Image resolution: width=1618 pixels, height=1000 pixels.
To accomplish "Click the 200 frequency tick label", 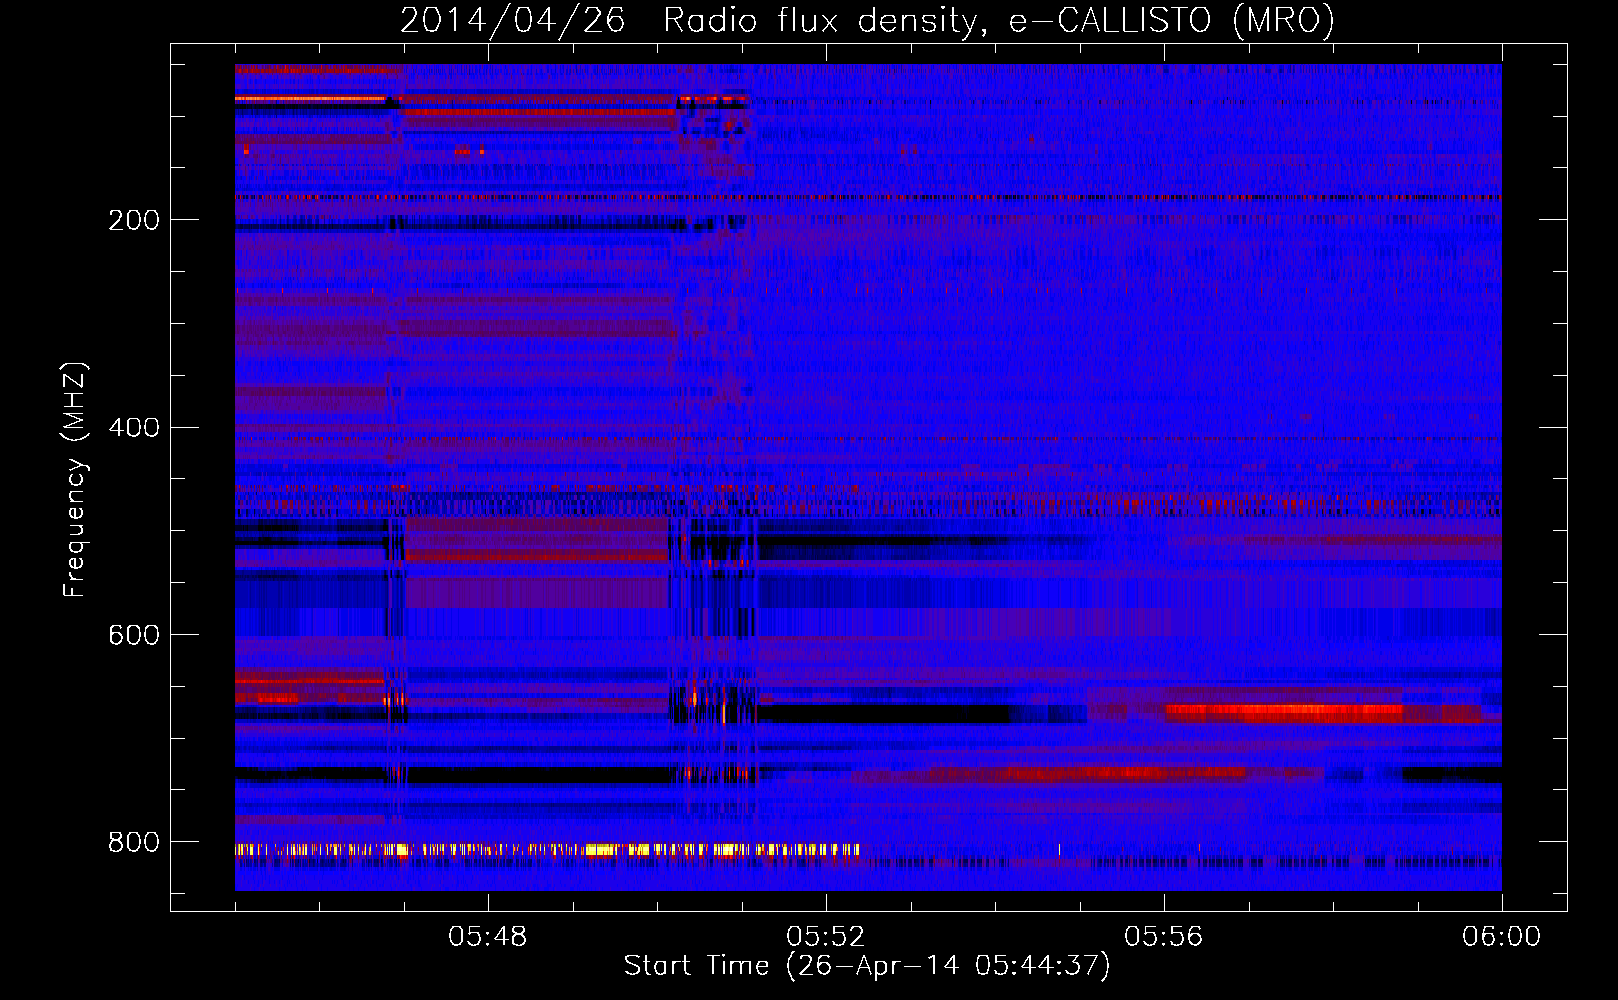I will (x=134, y=220).
